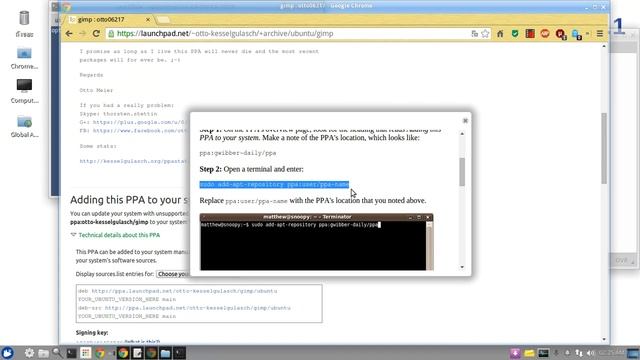
Task: Open the yellow tray icon
Action: [x=529, y=353]
